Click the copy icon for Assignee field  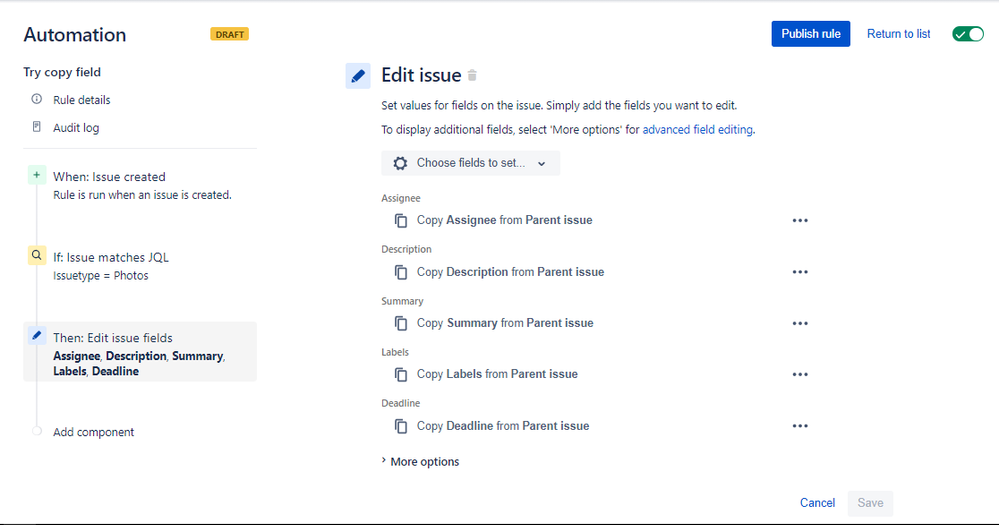pyautogui.click(x=401, y=220)
